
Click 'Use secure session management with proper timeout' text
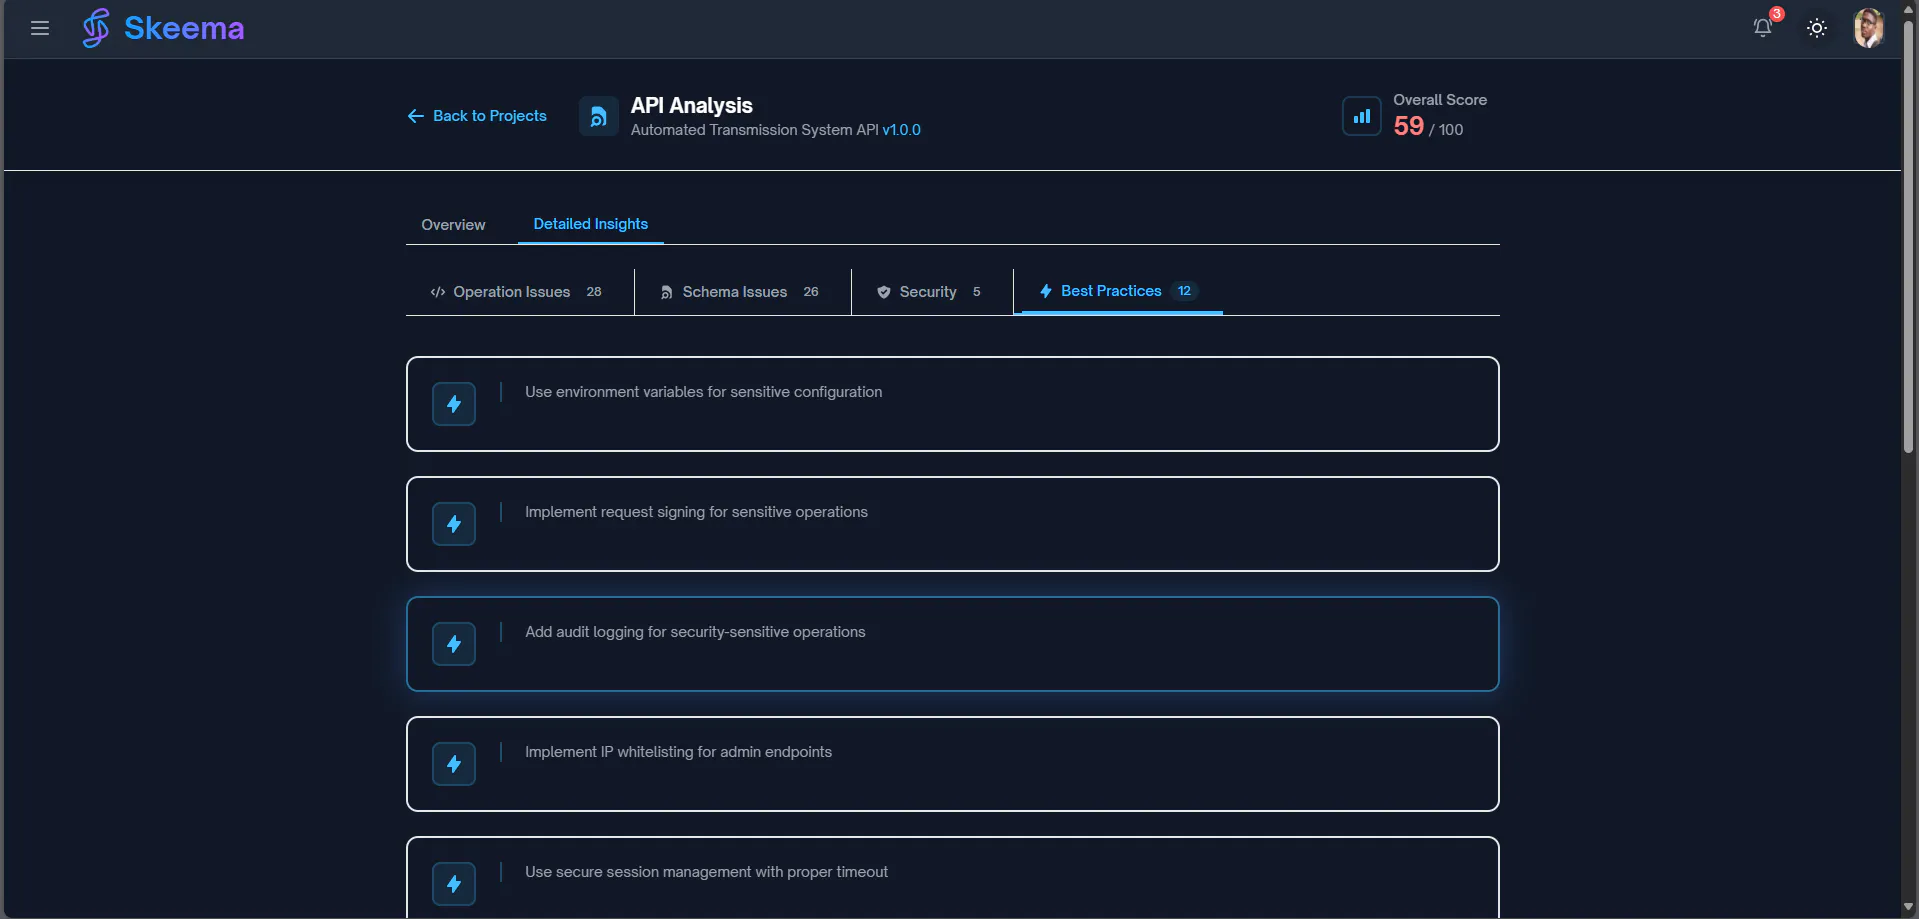point(706,872)
